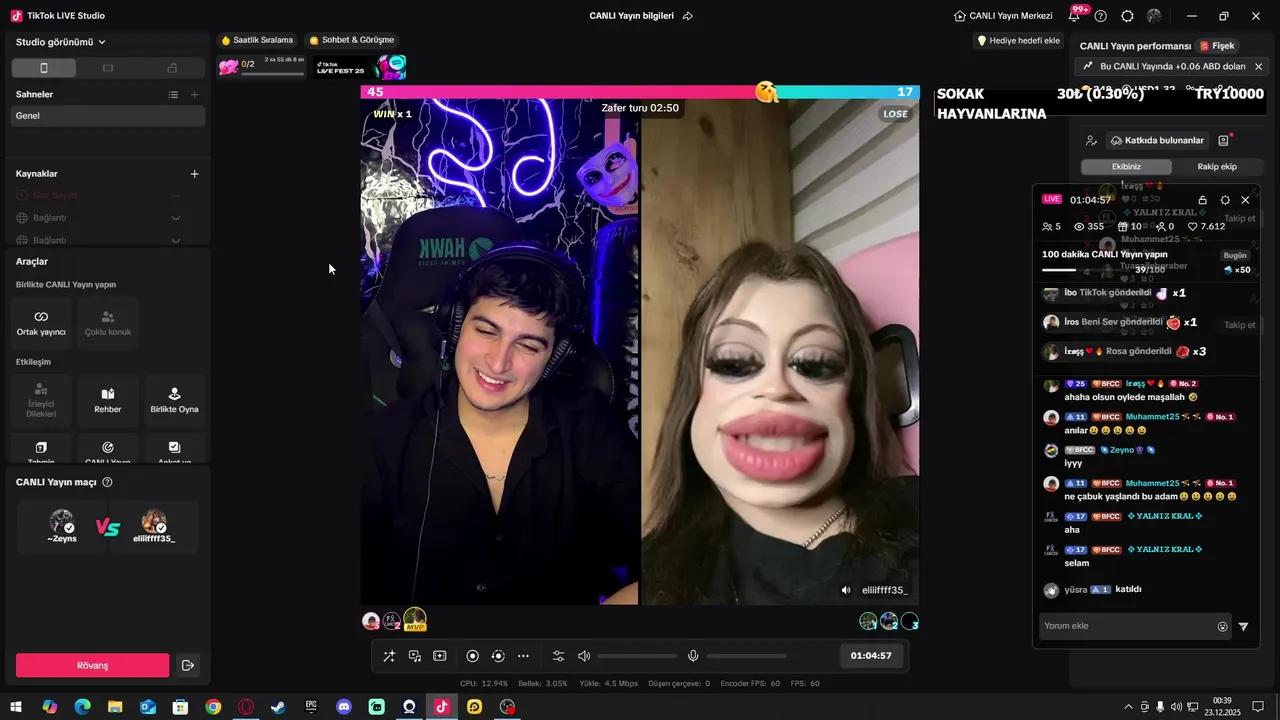Add a new scene in Sahneler
This screenshot has height=720, width=1280.
(x=195, y=94)
